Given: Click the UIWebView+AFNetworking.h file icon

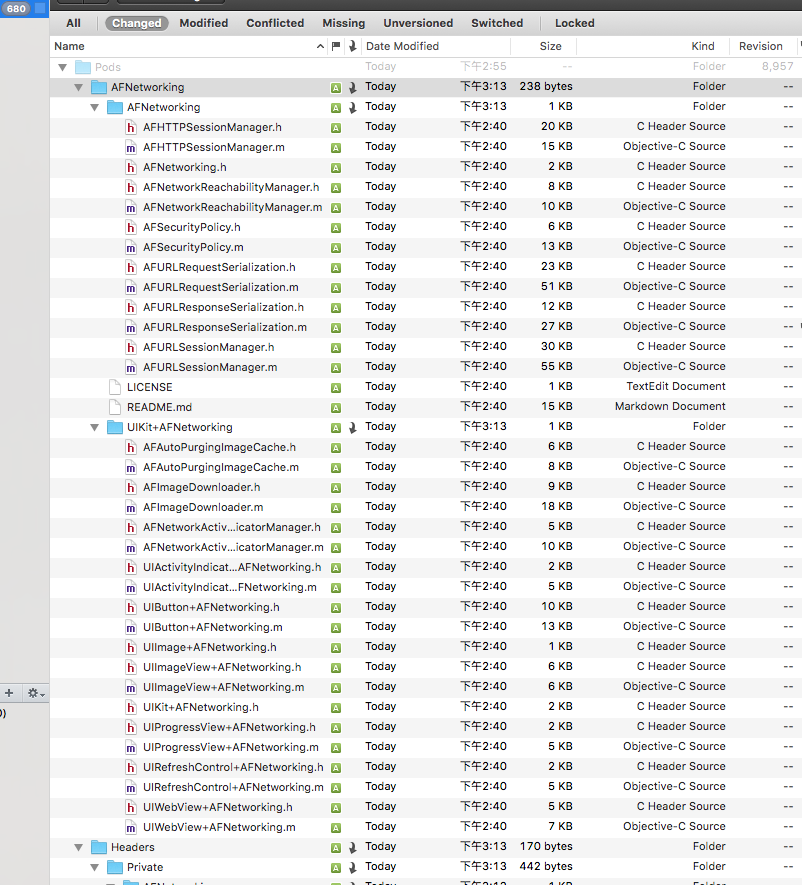Looking at the screenshot, I should click(131, 808).
